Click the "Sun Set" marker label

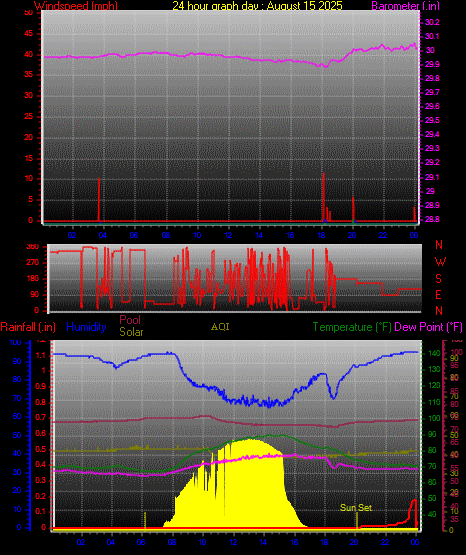(x=356, y=508)
